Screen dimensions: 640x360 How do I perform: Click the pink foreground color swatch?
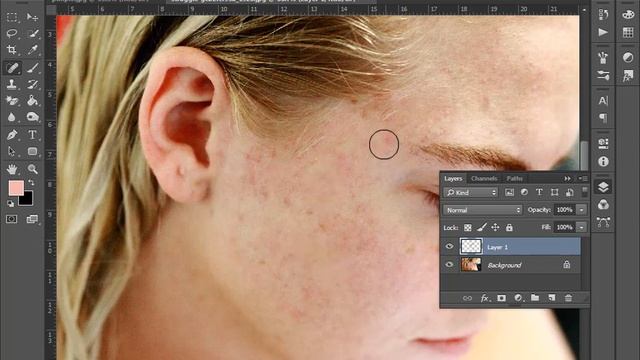point(16,188)
